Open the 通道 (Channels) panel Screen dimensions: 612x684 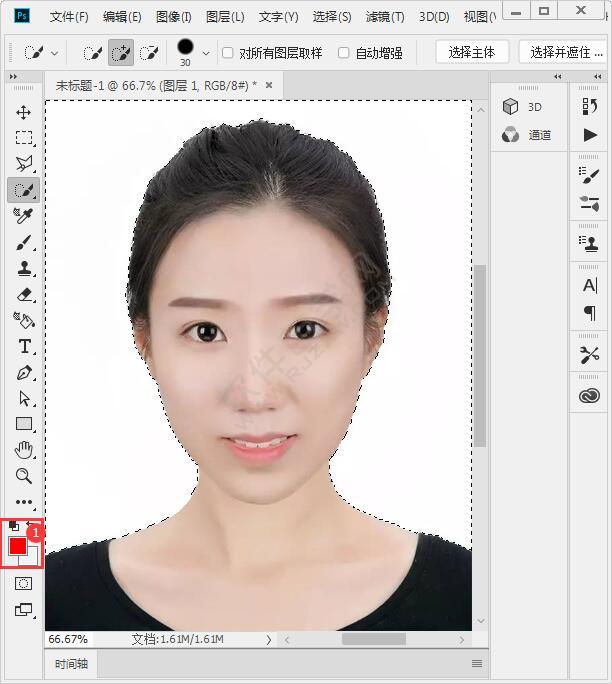[x=527, y=135]
